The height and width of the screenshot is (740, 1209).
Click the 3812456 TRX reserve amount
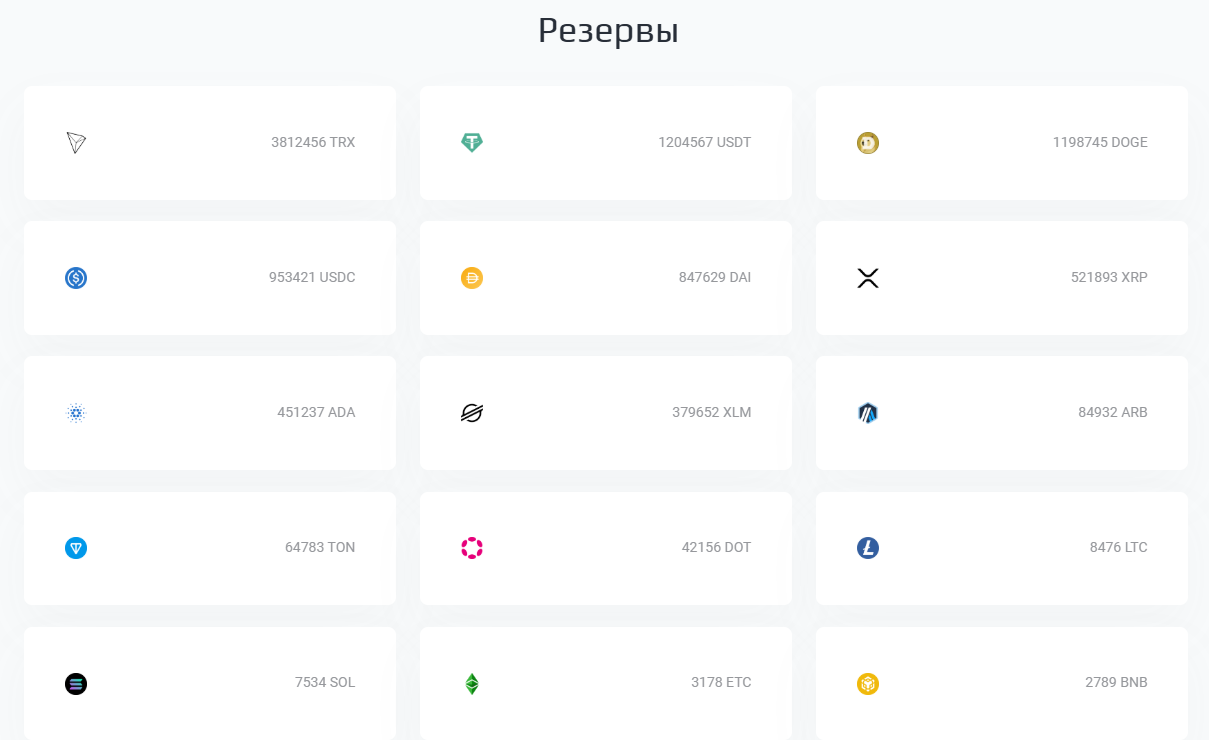coord(313,142)
